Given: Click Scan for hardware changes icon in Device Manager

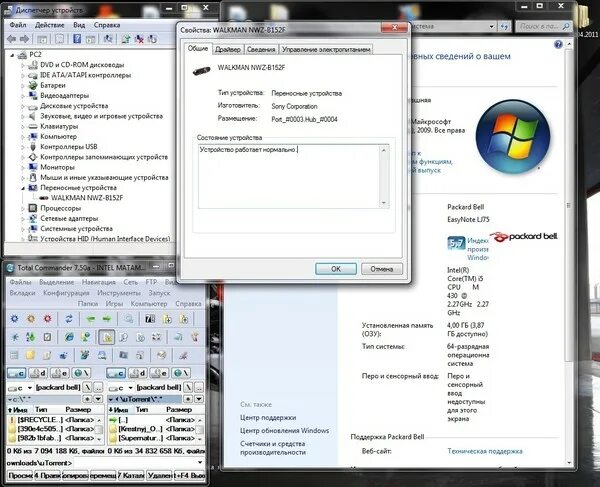Looking at the screenshot, I should [108, 39].
